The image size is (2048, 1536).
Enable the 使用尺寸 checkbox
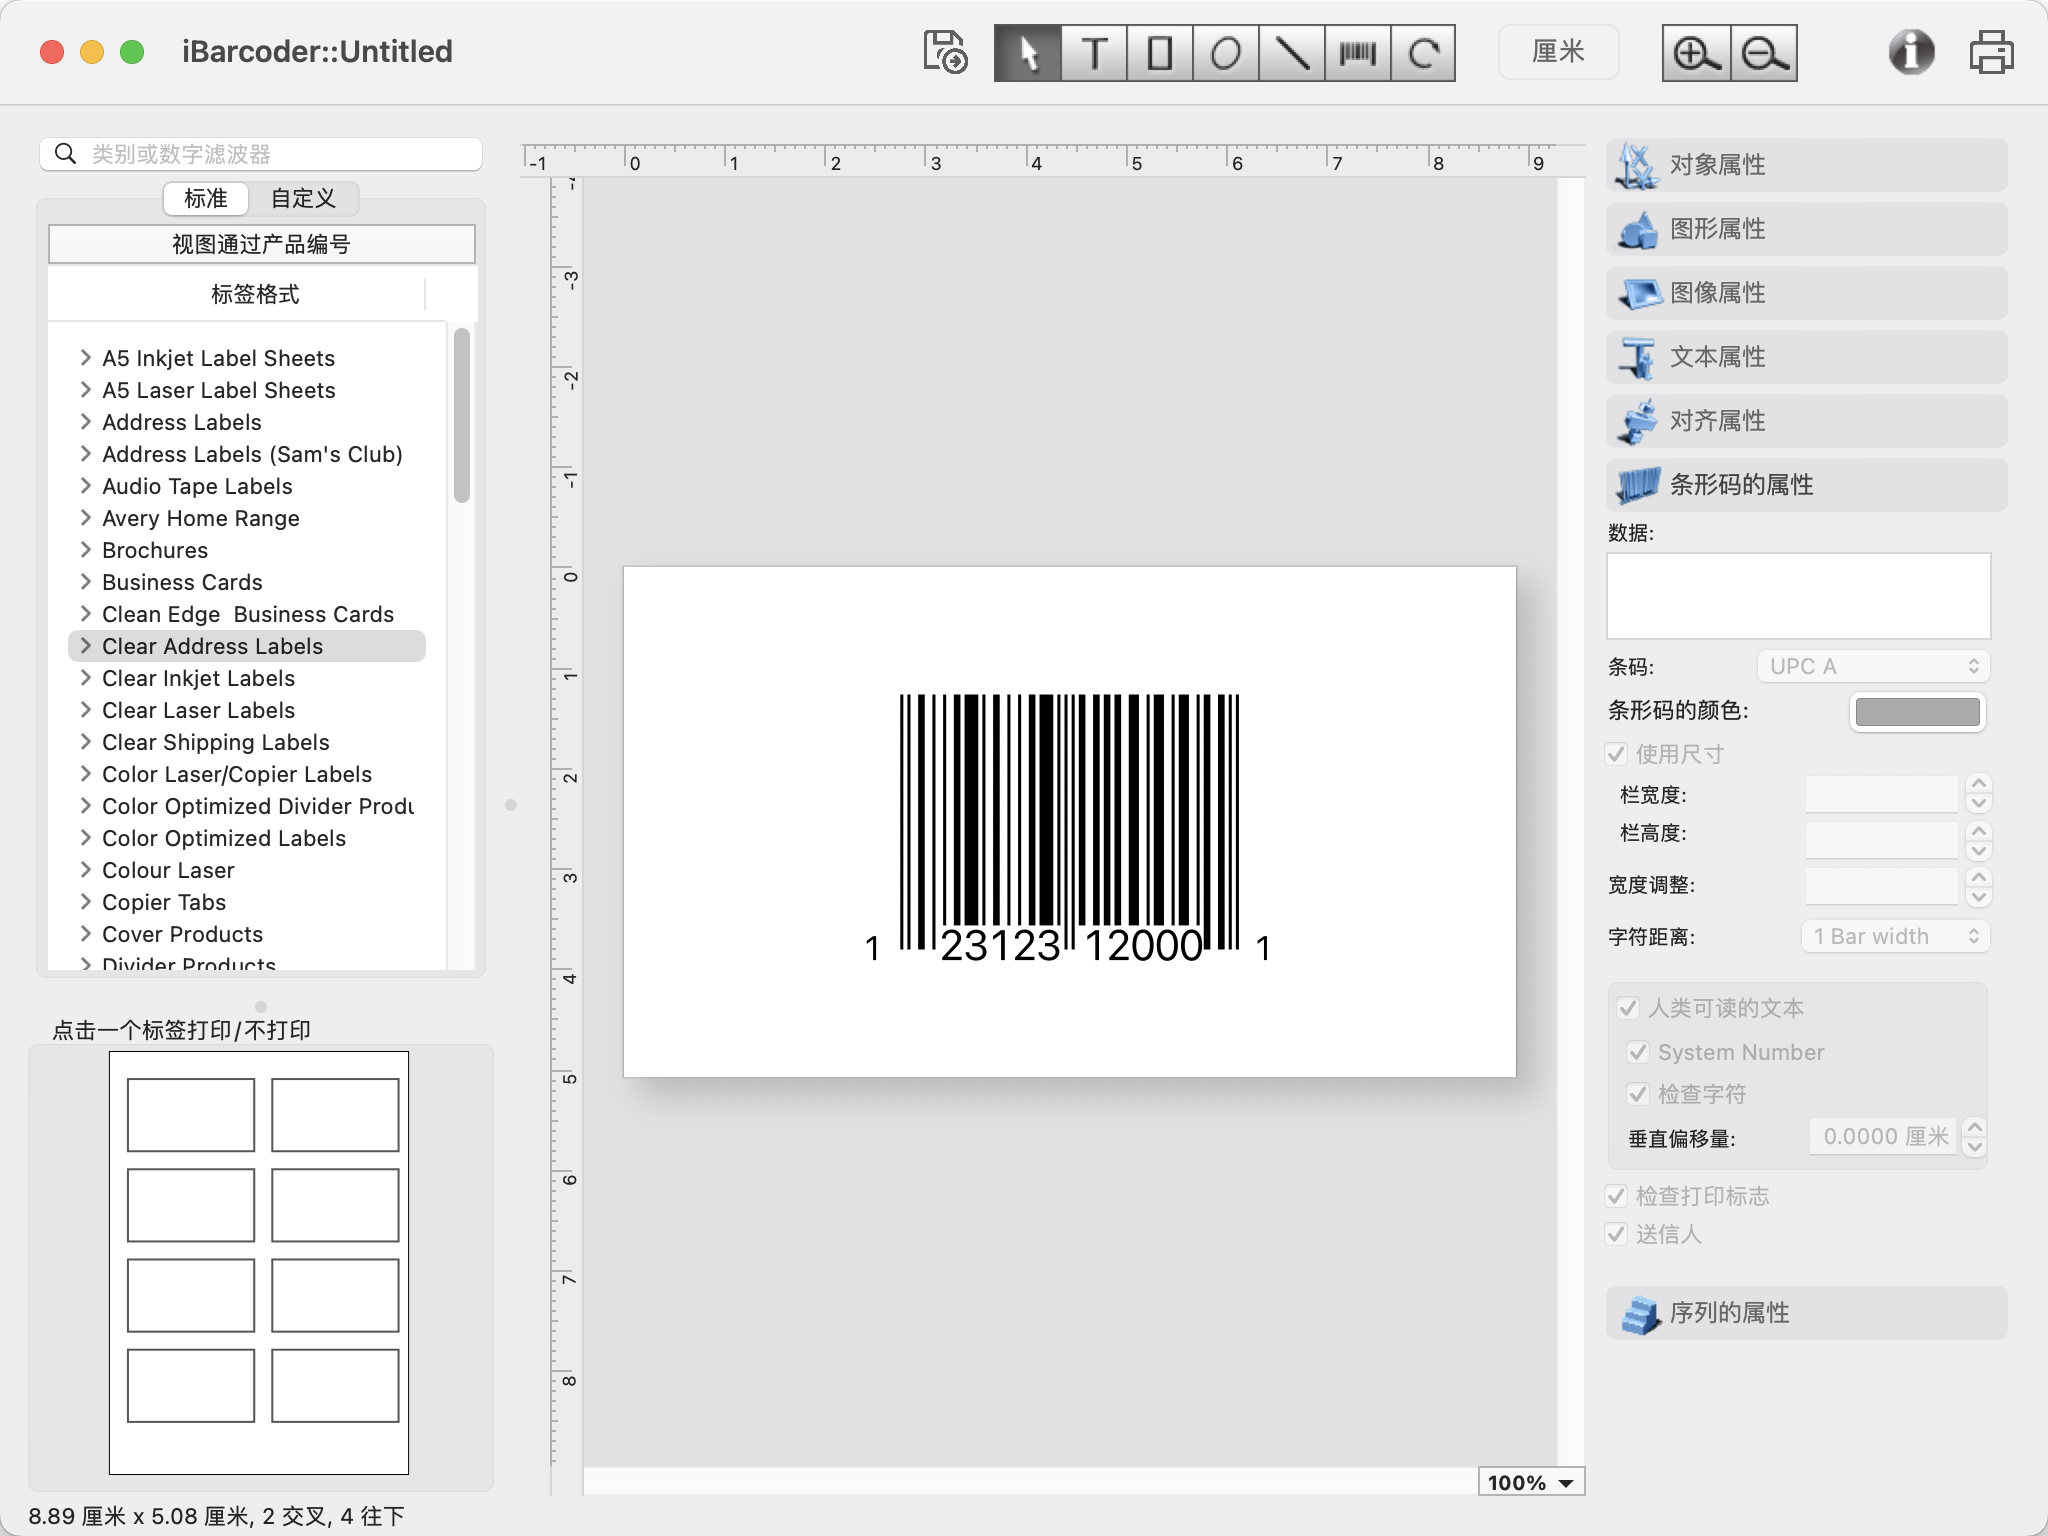point(1617,754)
